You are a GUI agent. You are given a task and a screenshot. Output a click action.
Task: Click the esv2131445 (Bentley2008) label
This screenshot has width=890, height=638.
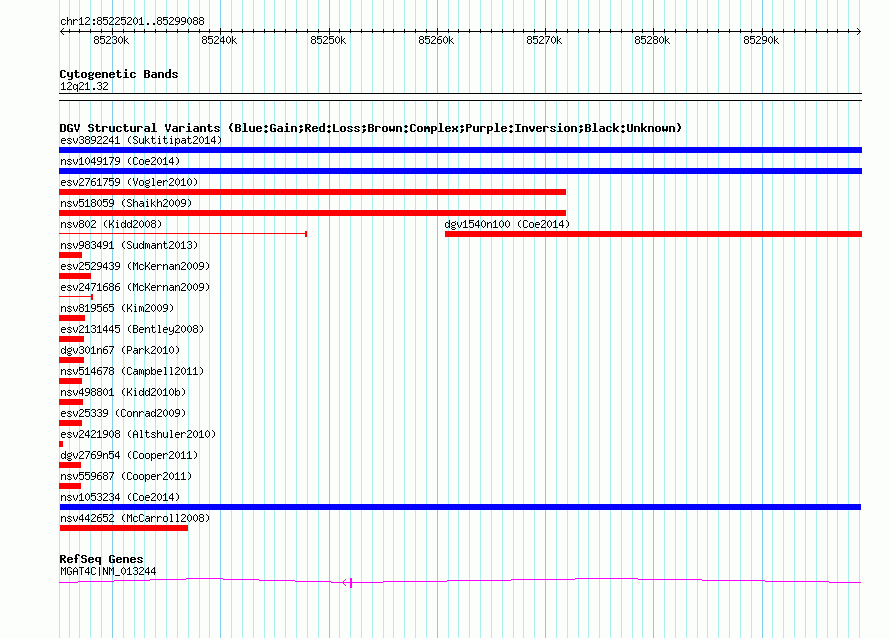(132, 329)
